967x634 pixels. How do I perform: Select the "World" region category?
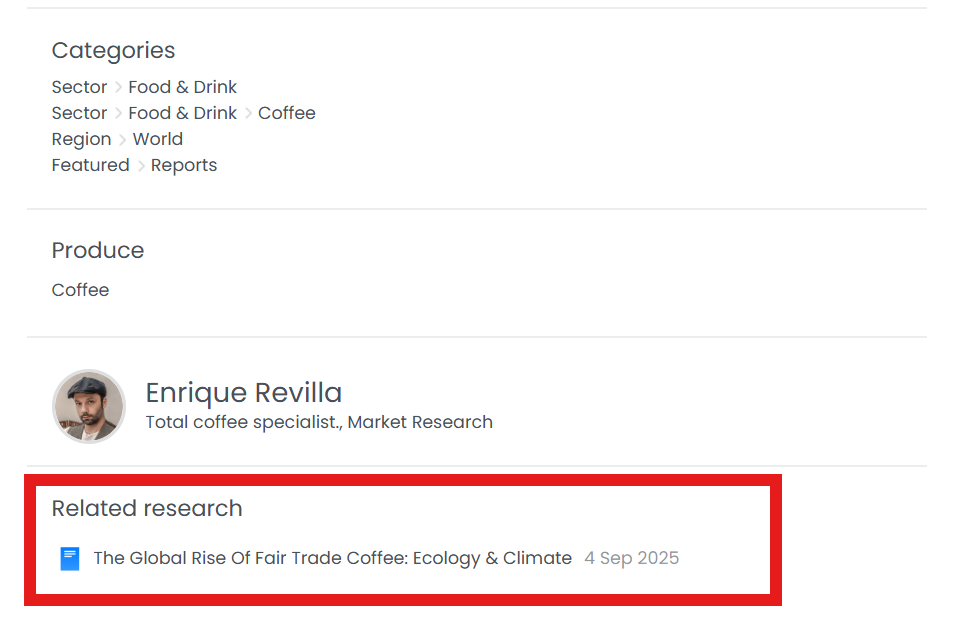157,139
